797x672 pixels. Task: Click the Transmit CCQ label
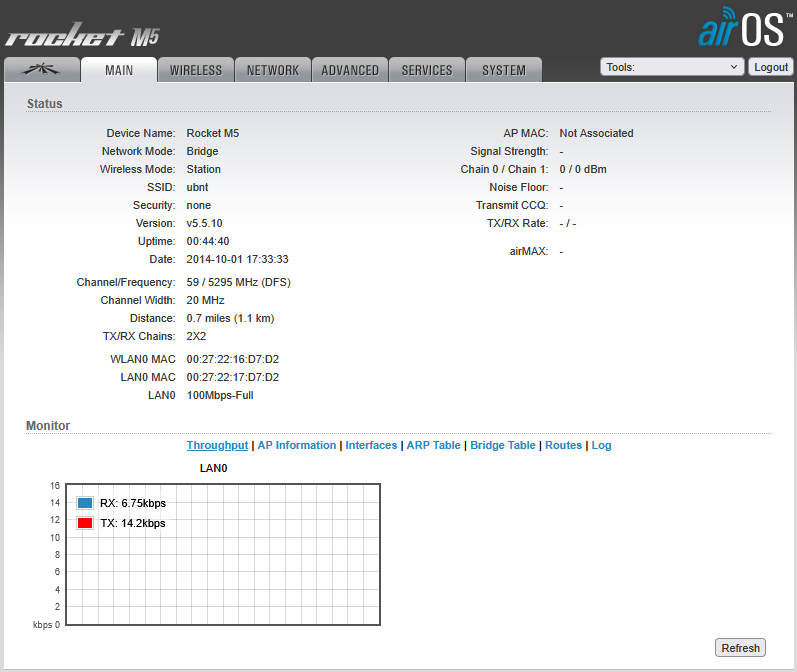[512, 205]
